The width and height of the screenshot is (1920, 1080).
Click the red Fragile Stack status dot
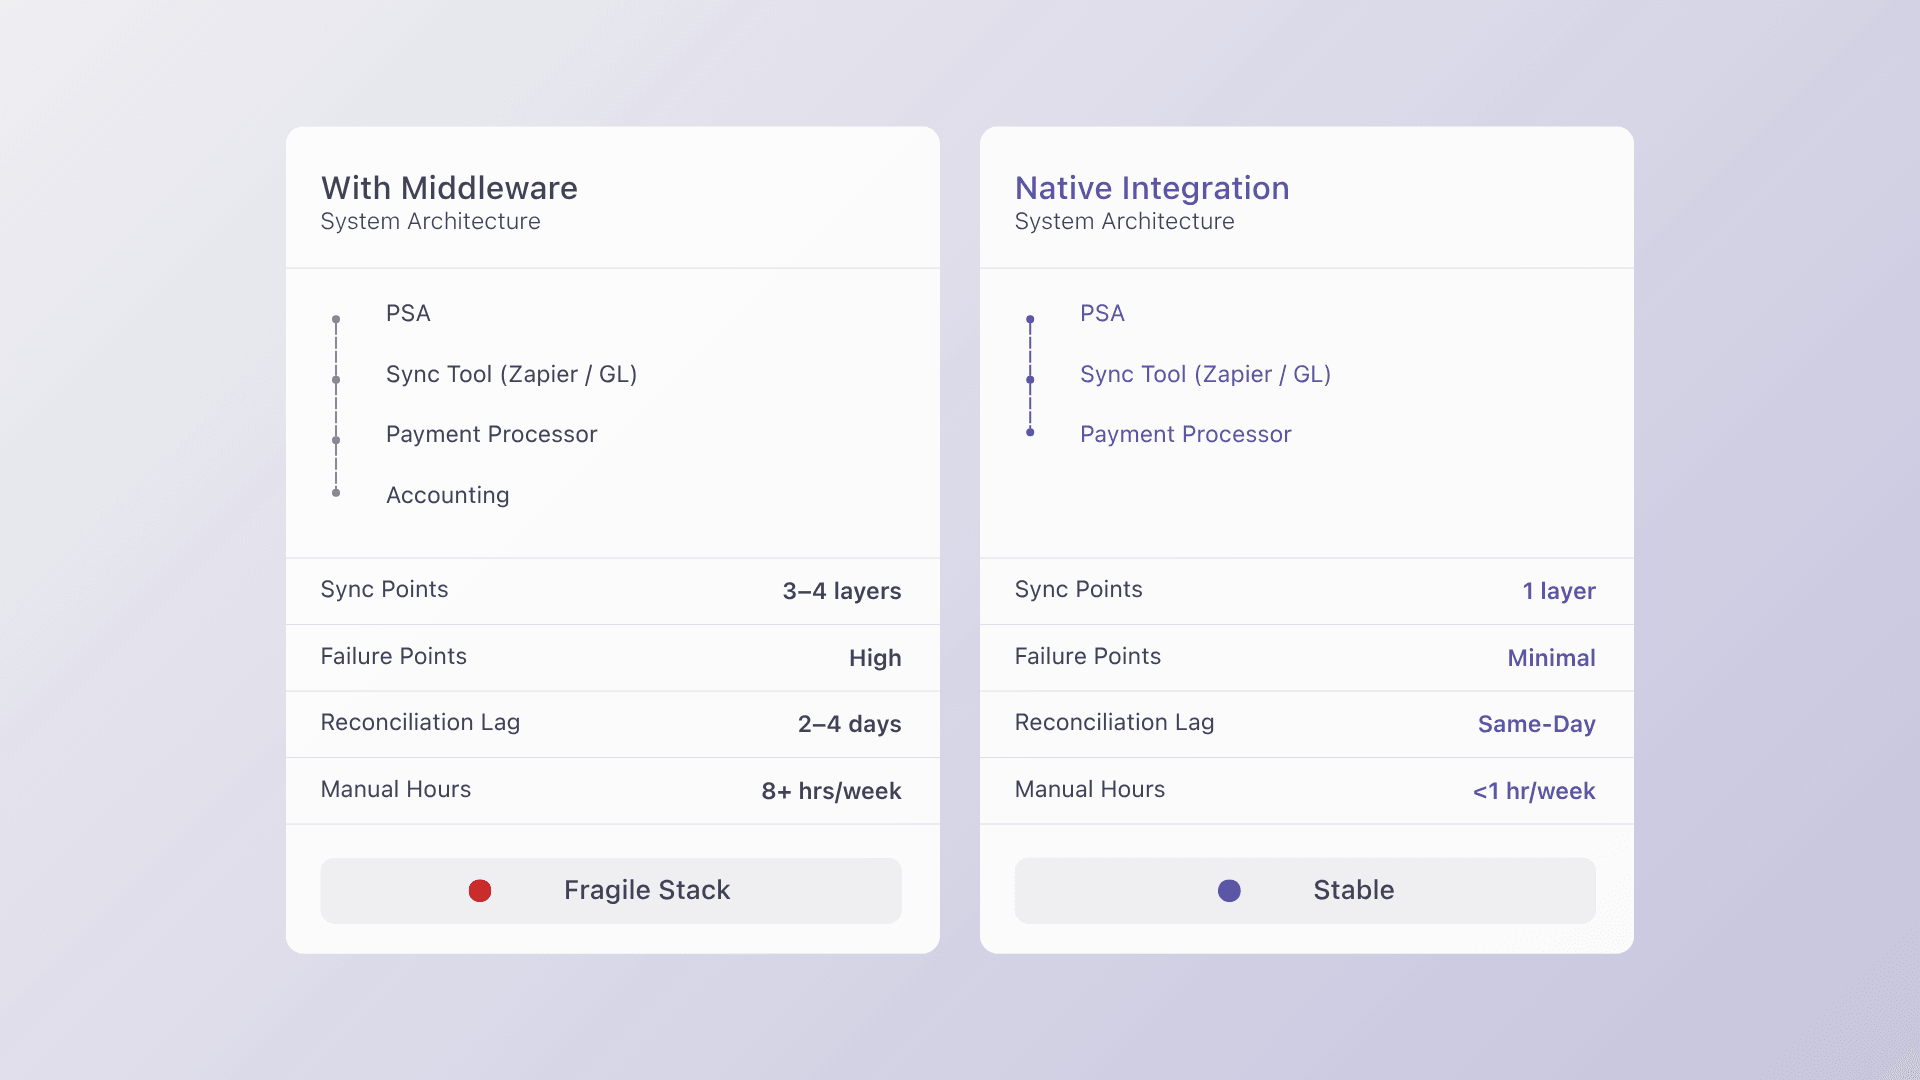pyautogui.click(x=480, y=890)
